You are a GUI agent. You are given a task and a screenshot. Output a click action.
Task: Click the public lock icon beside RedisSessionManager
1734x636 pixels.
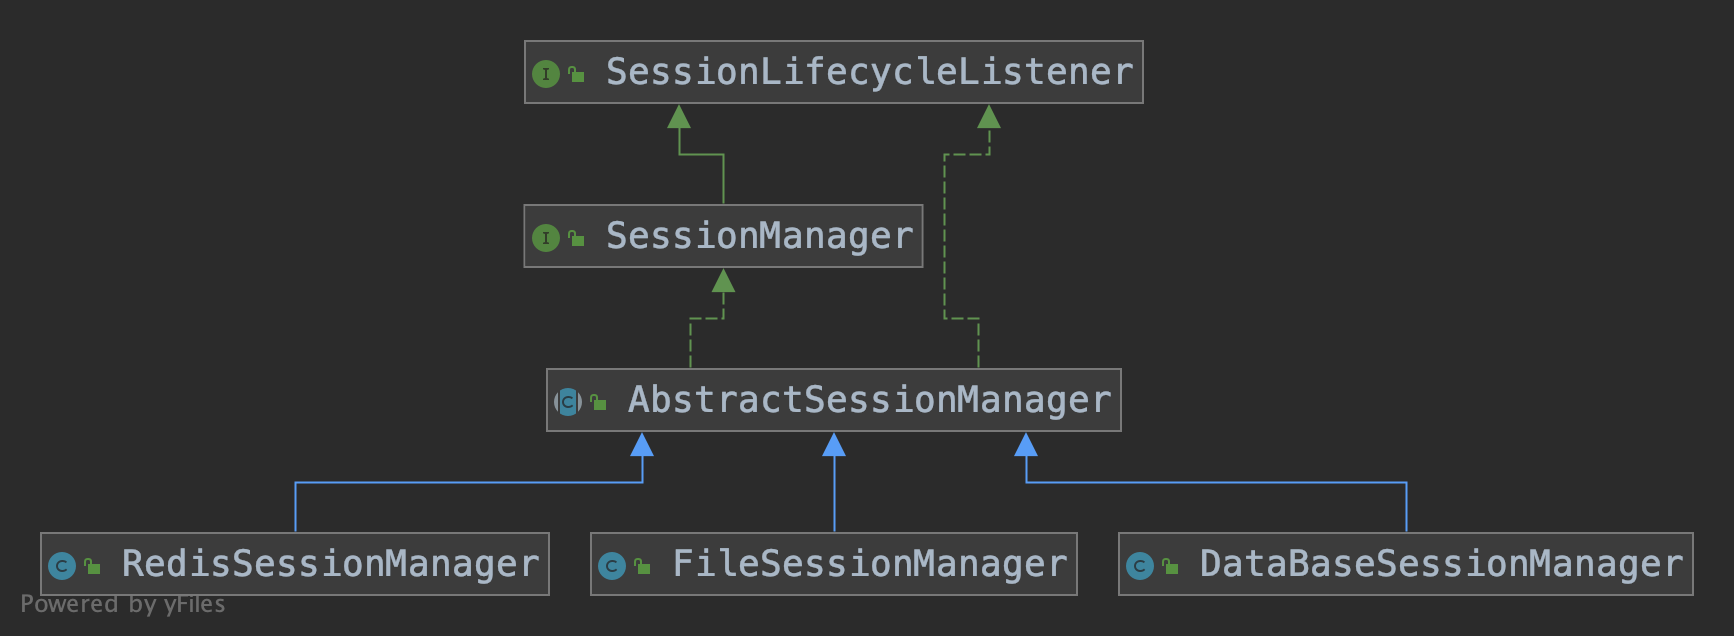click(92, 566)
